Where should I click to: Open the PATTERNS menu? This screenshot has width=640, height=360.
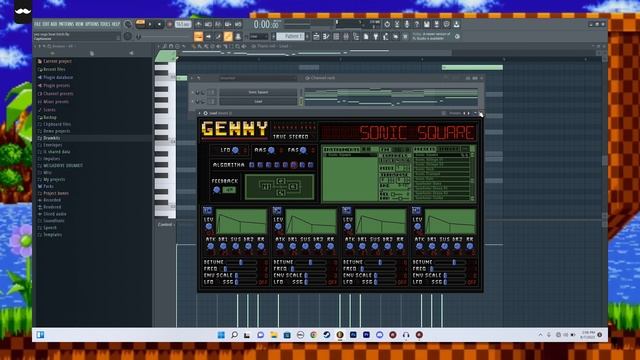click(66, 24)
